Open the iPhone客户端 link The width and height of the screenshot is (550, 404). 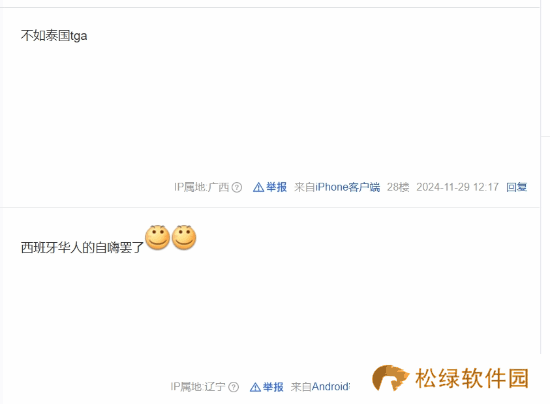point(348,187)
